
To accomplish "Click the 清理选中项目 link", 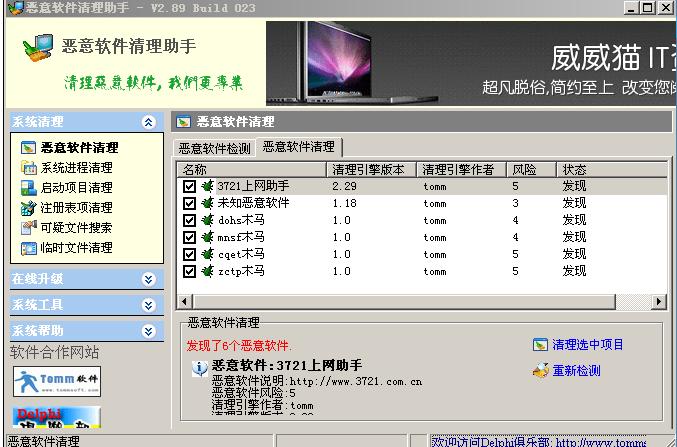I will (x=588, y=345).
